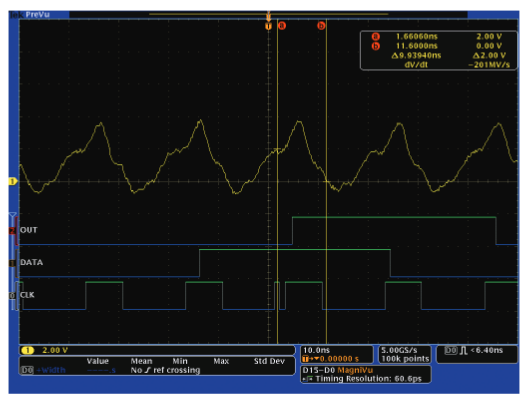This screenshot has width=528, height=400.
Task: Click the Min column header
Action: coord(180,361)
